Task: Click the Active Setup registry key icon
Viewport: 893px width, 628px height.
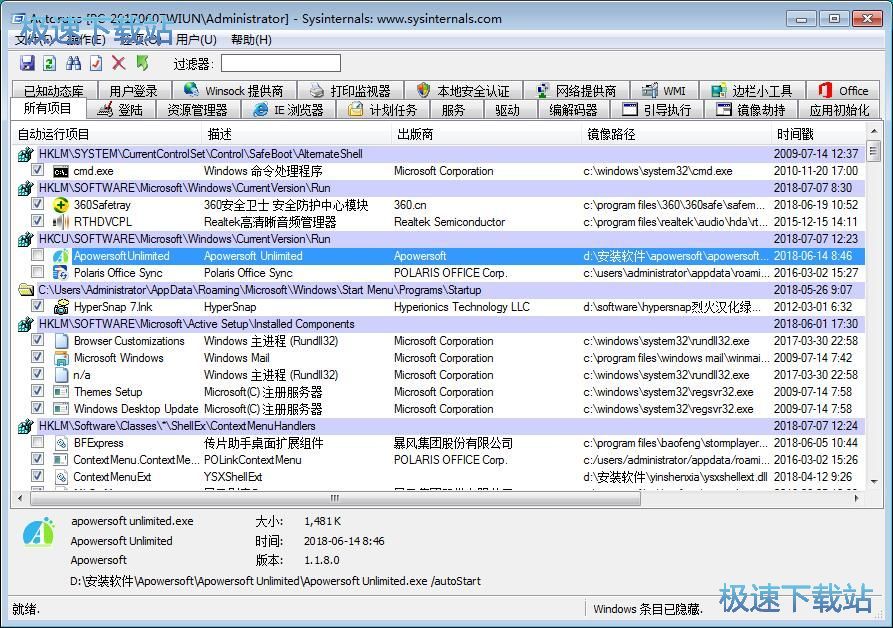Action: 26,324
